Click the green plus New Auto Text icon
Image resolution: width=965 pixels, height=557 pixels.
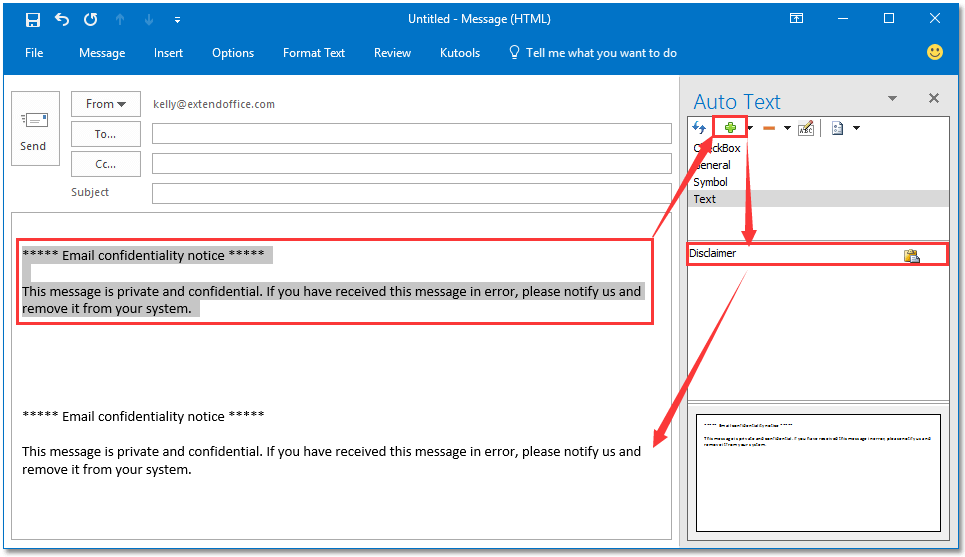coord(731,128)
